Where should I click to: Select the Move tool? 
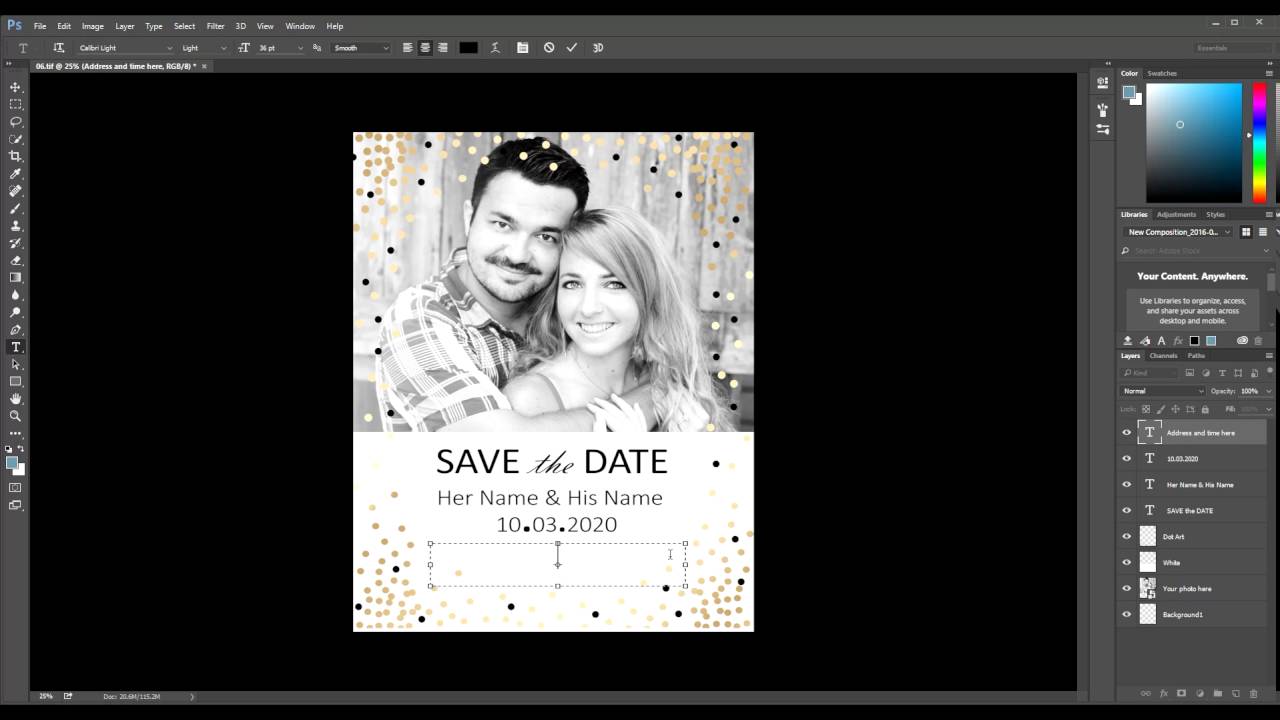pyautogui.click(x=15, y=87)
